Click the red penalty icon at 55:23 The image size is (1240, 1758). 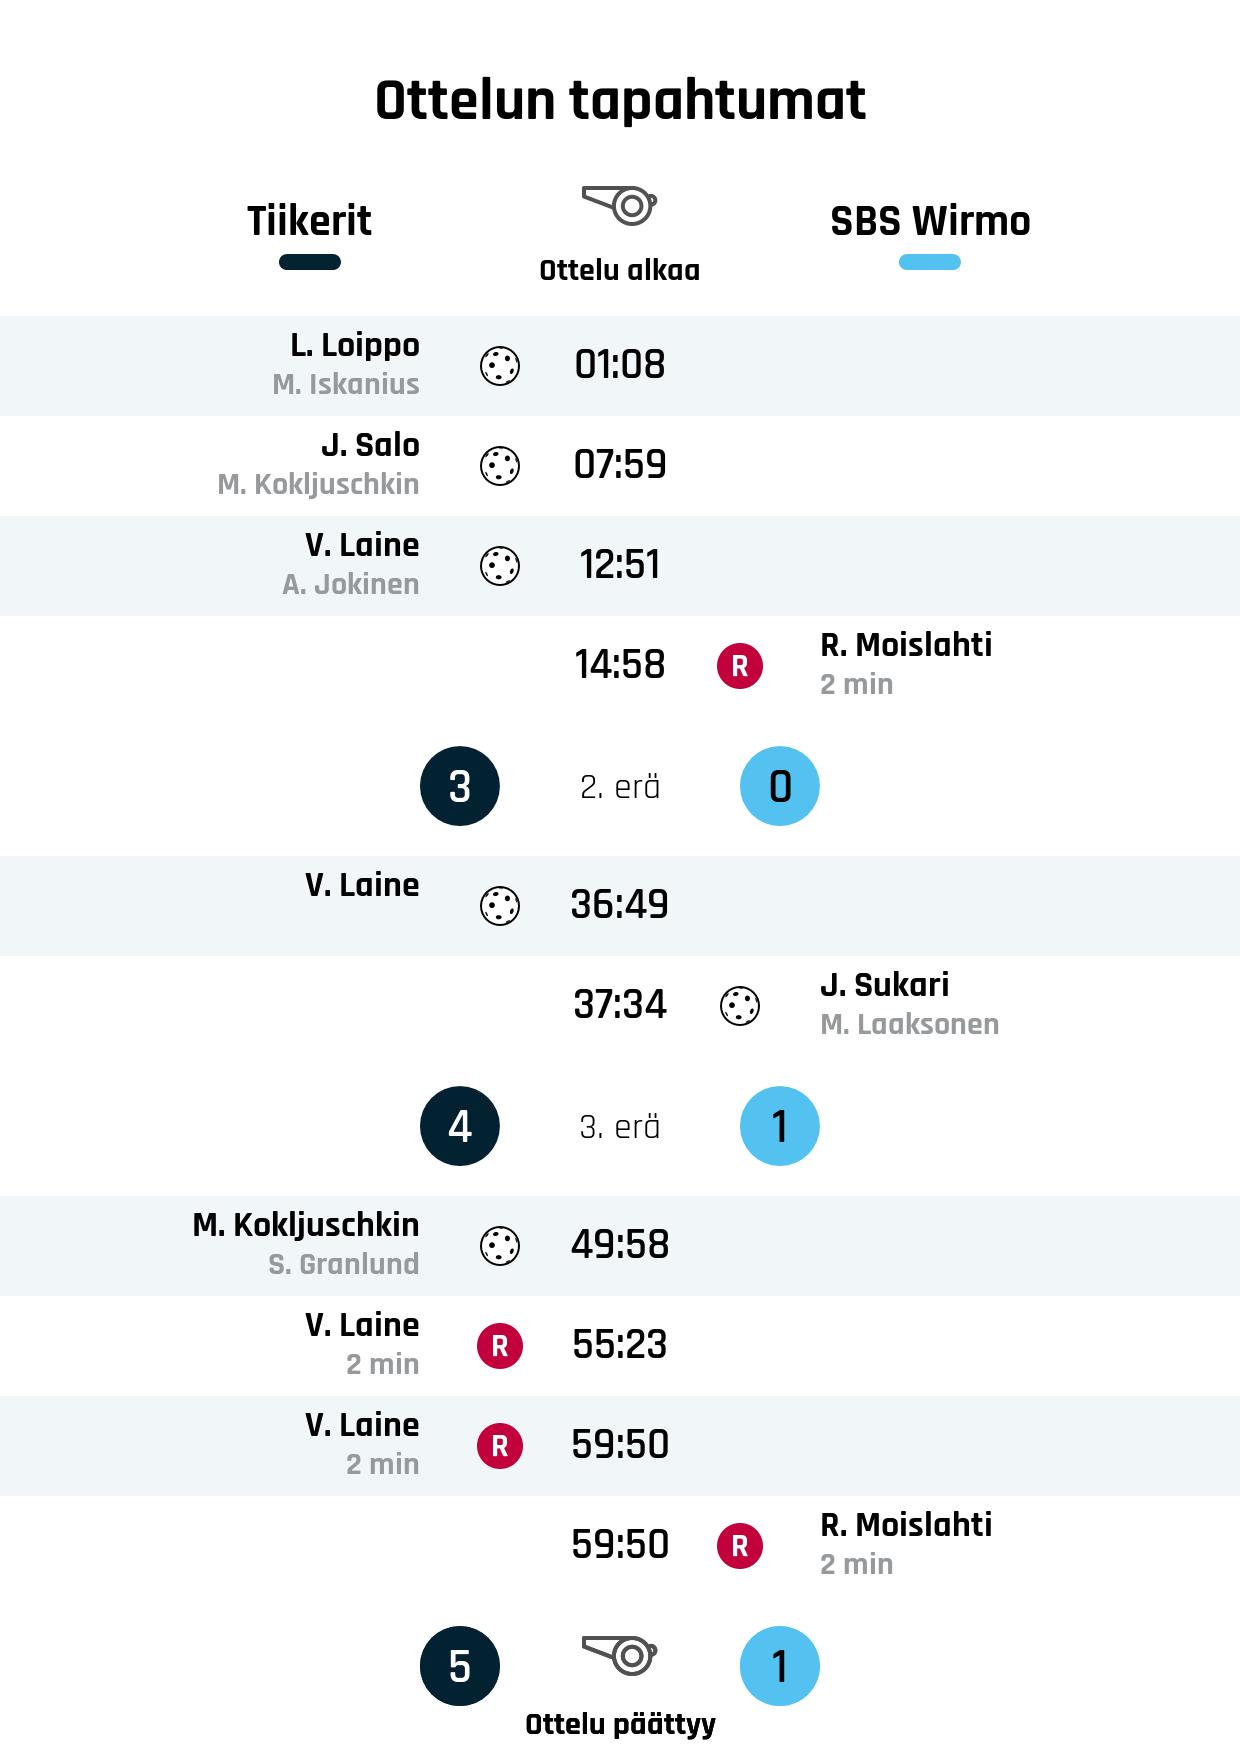tap(500, 1346)
